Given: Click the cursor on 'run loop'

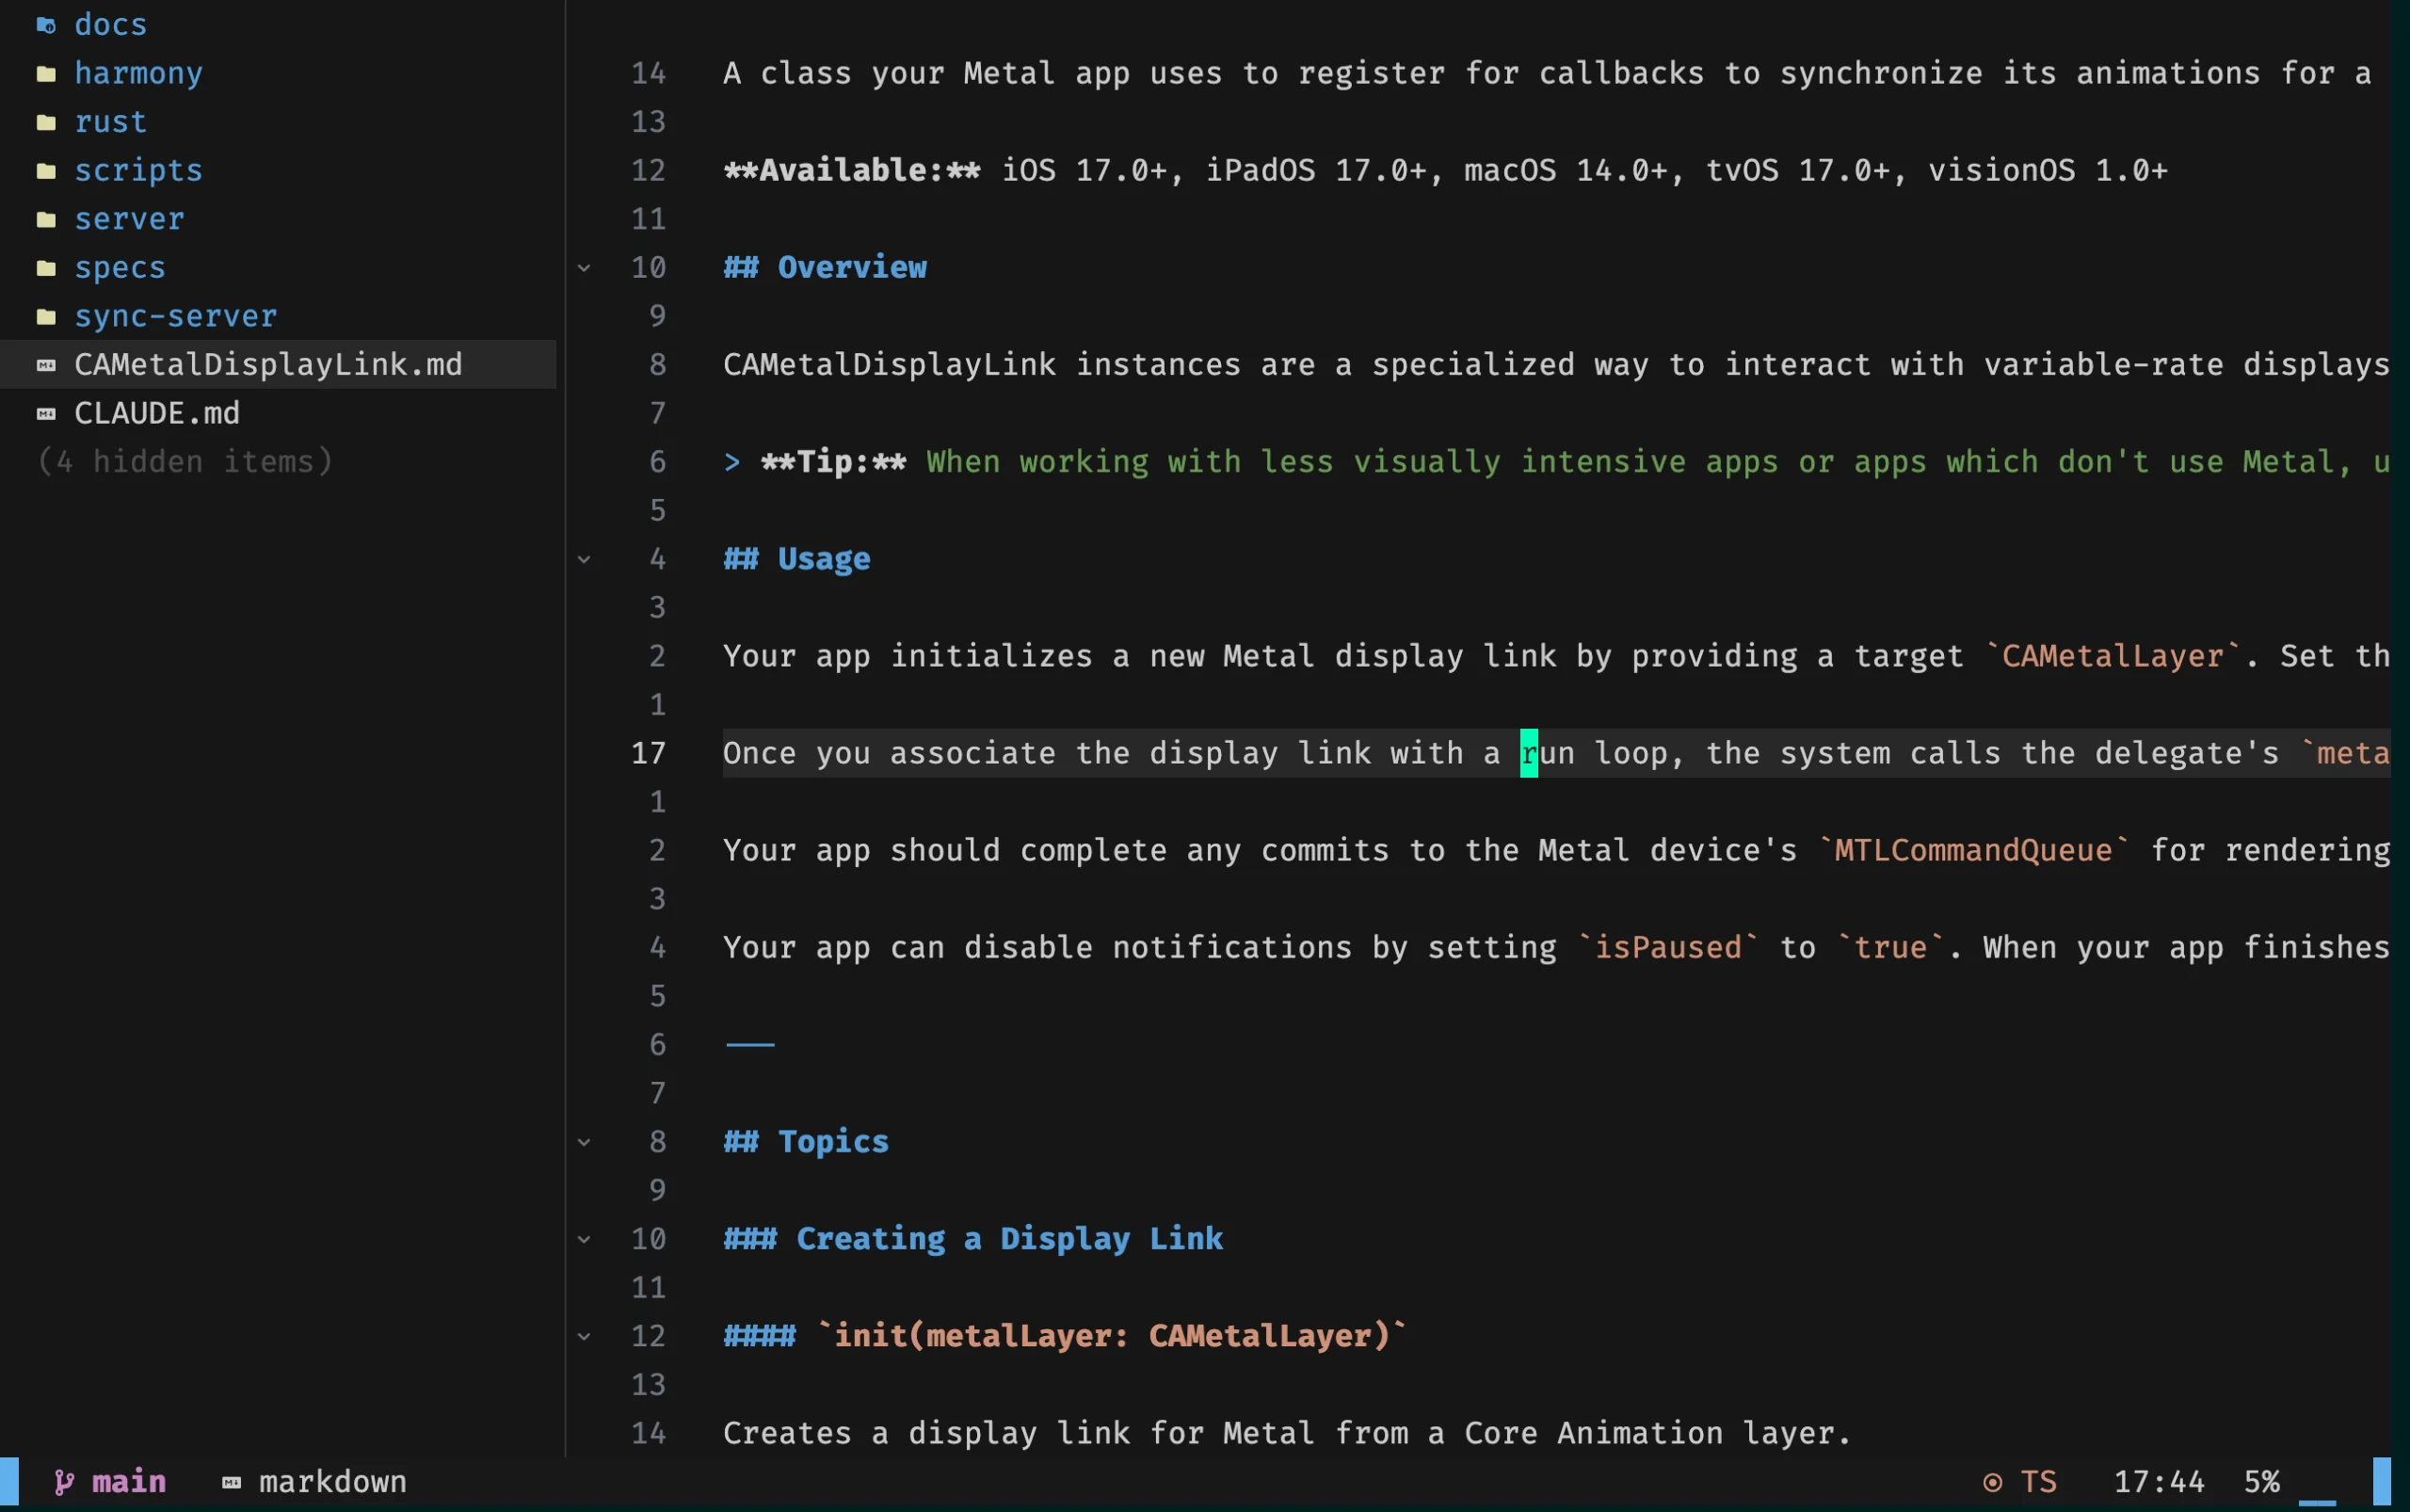Looking at the screenshot, I should pos(1529,753).
